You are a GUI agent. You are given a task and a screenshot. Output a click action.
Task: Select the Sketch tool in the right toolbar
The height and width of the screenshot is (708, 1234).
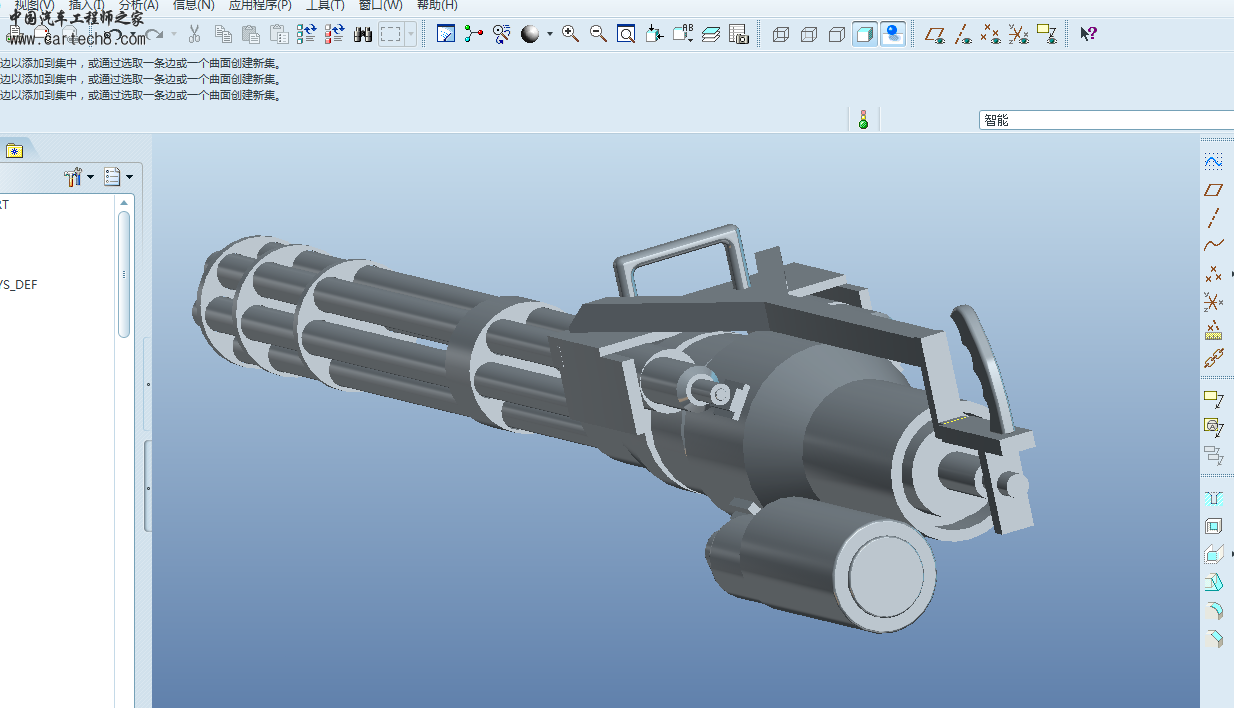click(x=1213, y=161)
